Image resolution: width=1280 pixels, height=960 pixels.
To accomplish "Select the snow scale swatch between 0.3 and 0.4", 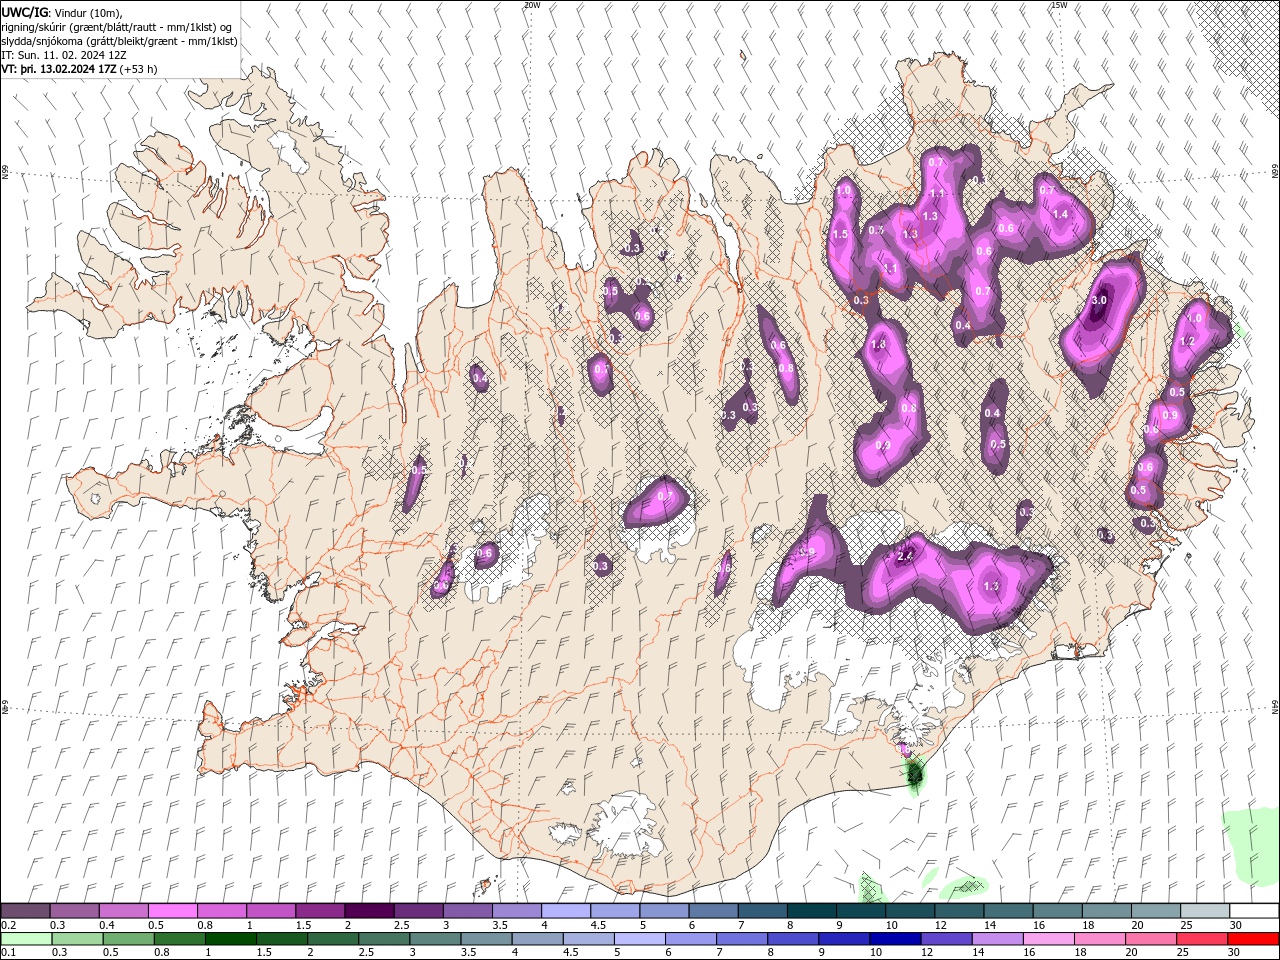I will (x=74, y=911).
